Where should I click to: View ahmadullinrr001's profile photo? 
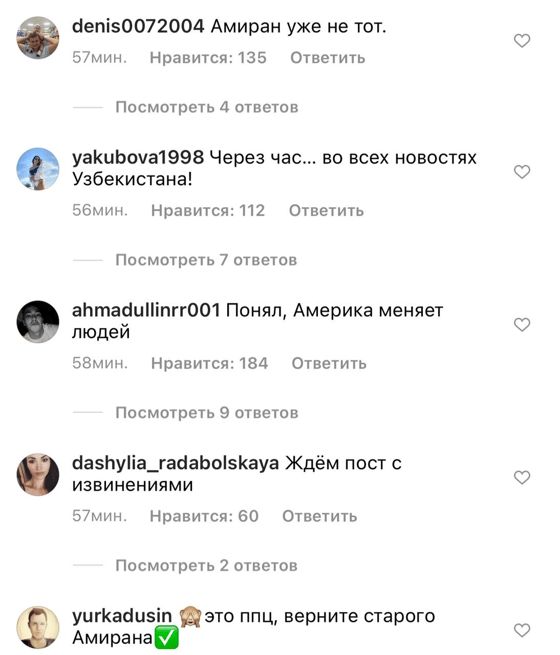pyautogui.click(x=38, y=322)
